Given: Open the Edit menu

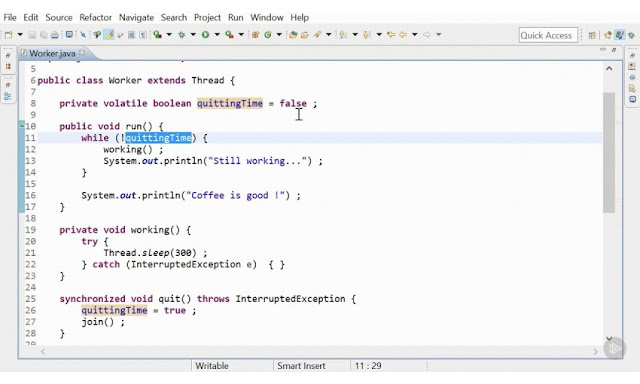Looking at the screenshot, I should (31, 18).
